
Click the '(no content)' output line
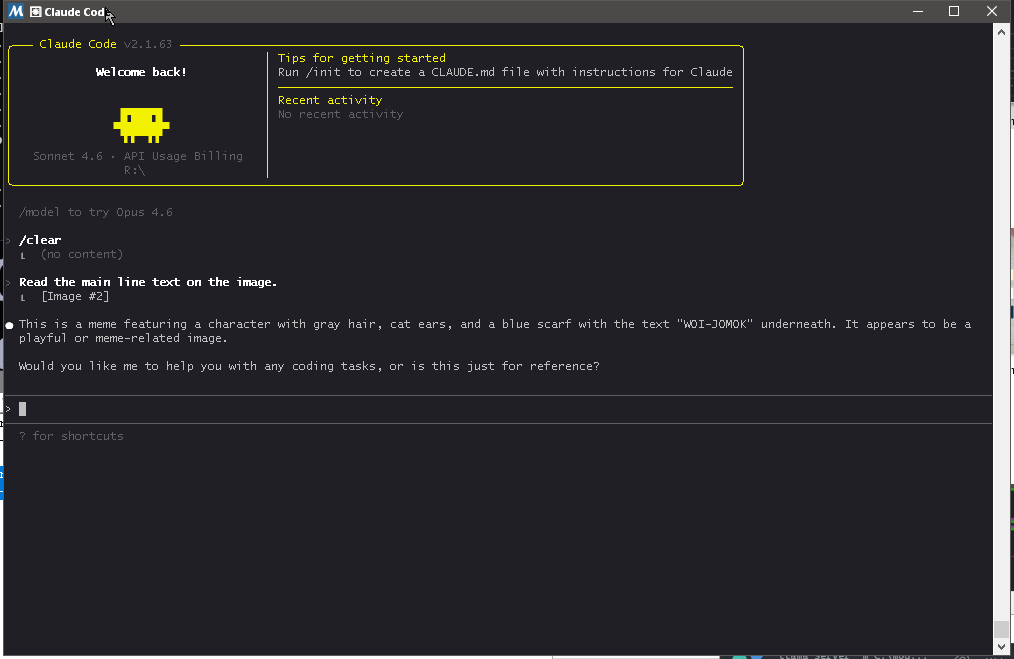81,254
